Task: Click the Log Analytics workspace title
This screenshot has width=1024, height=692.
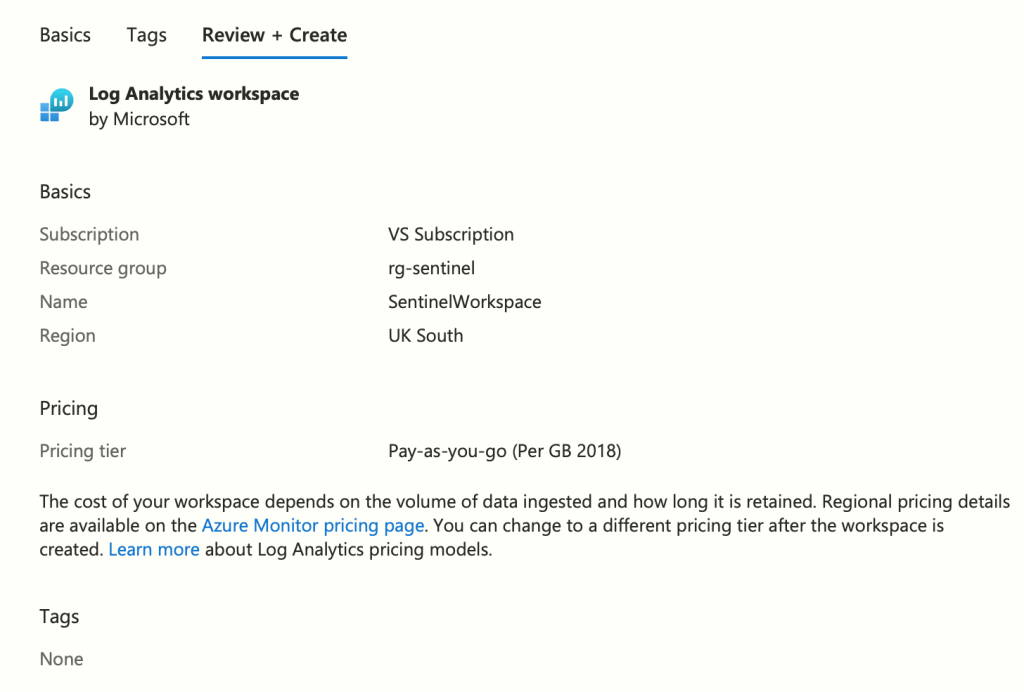Action: [194, 94]
